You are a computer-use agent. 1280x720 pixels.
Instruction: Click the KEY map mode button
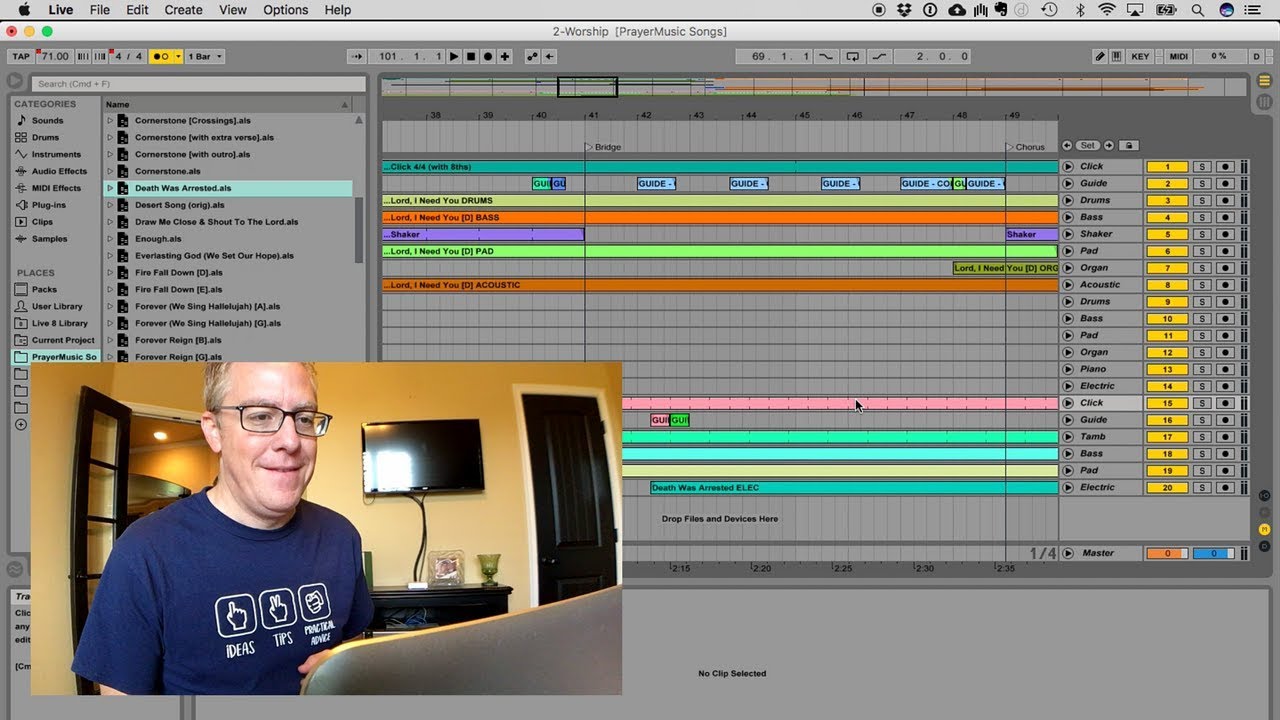click(x=1140, y=57)
